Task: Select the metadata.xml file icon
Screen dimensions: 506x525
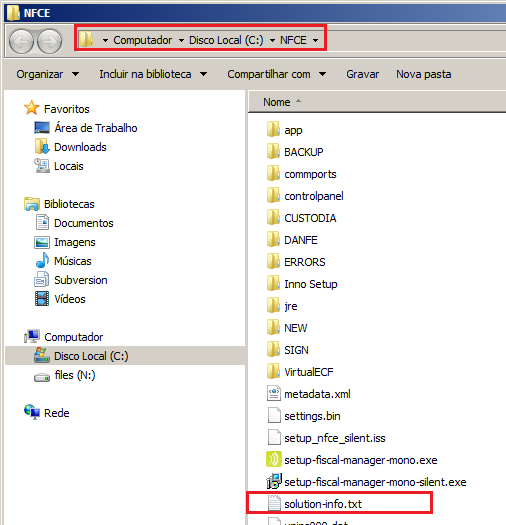Action: 274,393
